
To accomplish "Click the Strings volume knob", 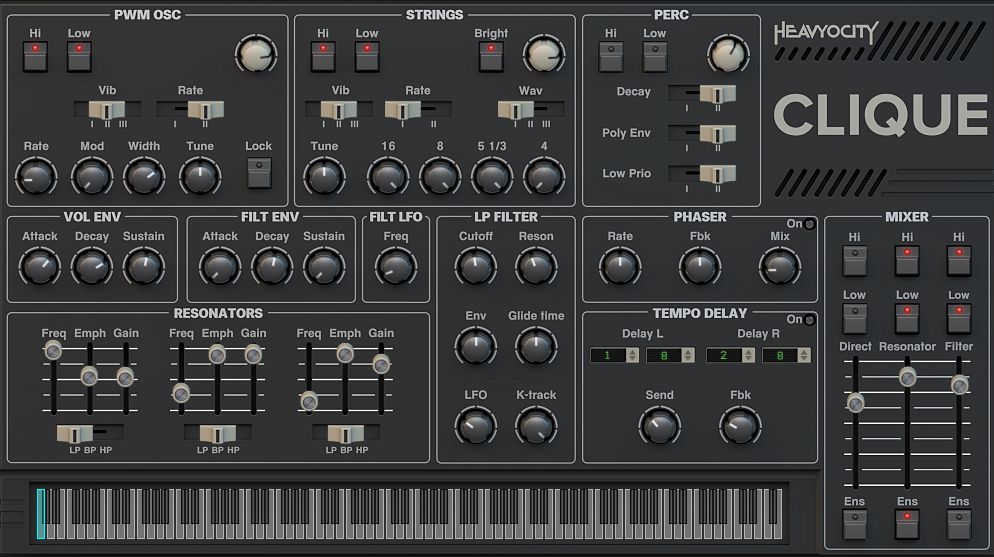I will [544, 54].
